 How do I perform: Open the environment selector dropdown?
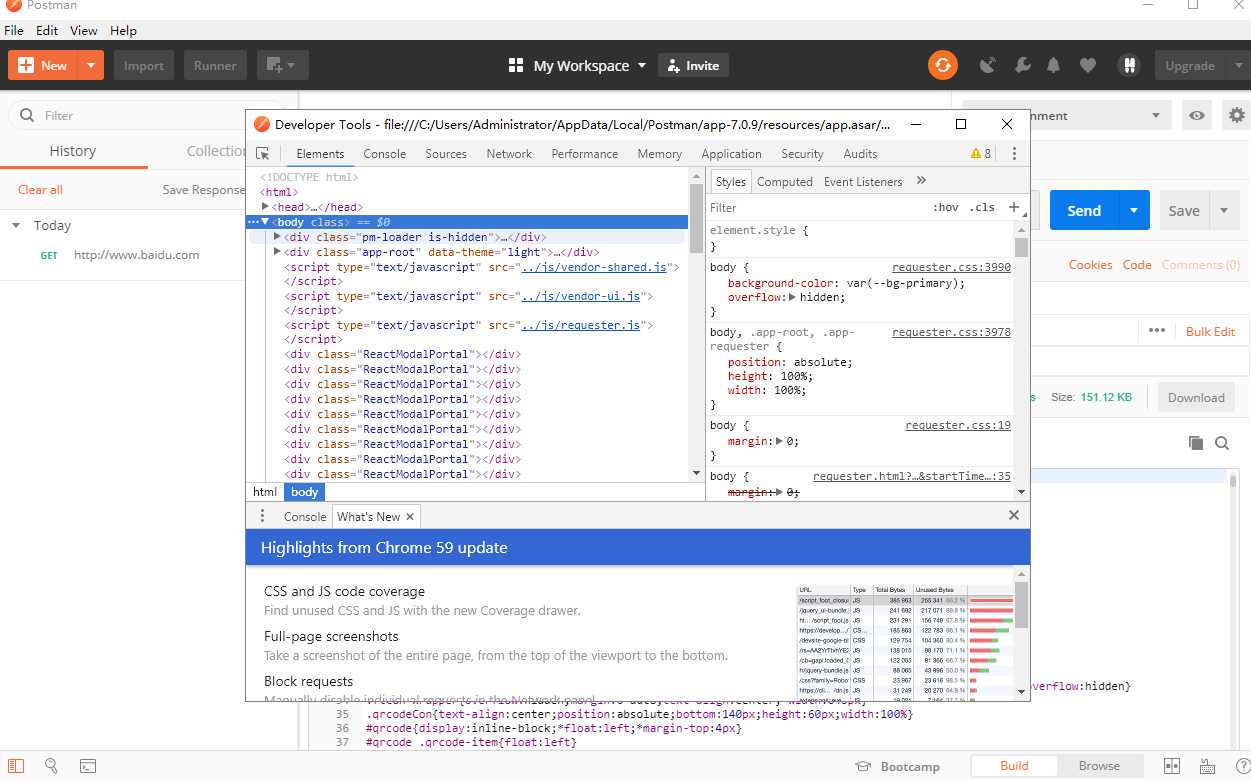(1067, 116)
